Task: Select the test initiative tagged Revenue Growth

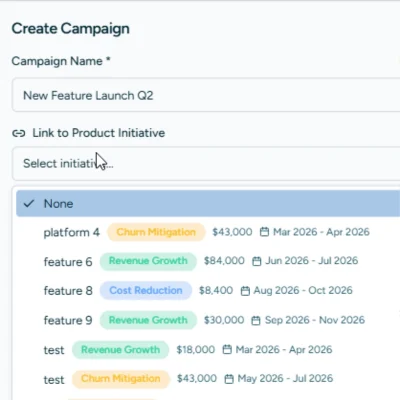Action: pos(208,350)
